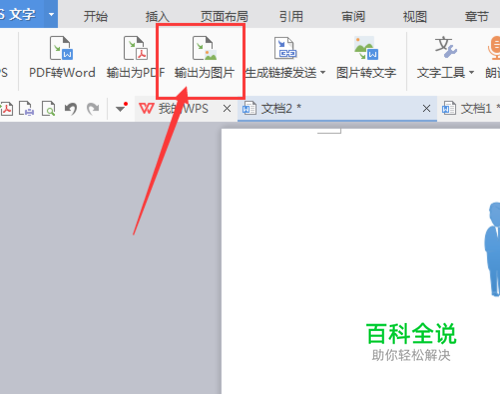Click the 输出为图片 export icon

204,48
